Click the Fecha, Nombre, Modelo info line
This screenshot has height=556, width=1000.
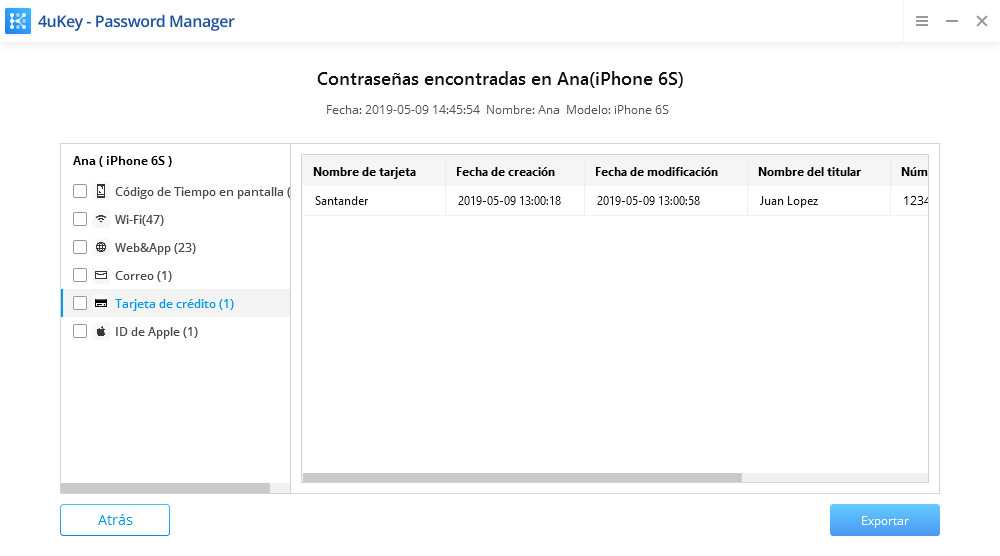497,110
